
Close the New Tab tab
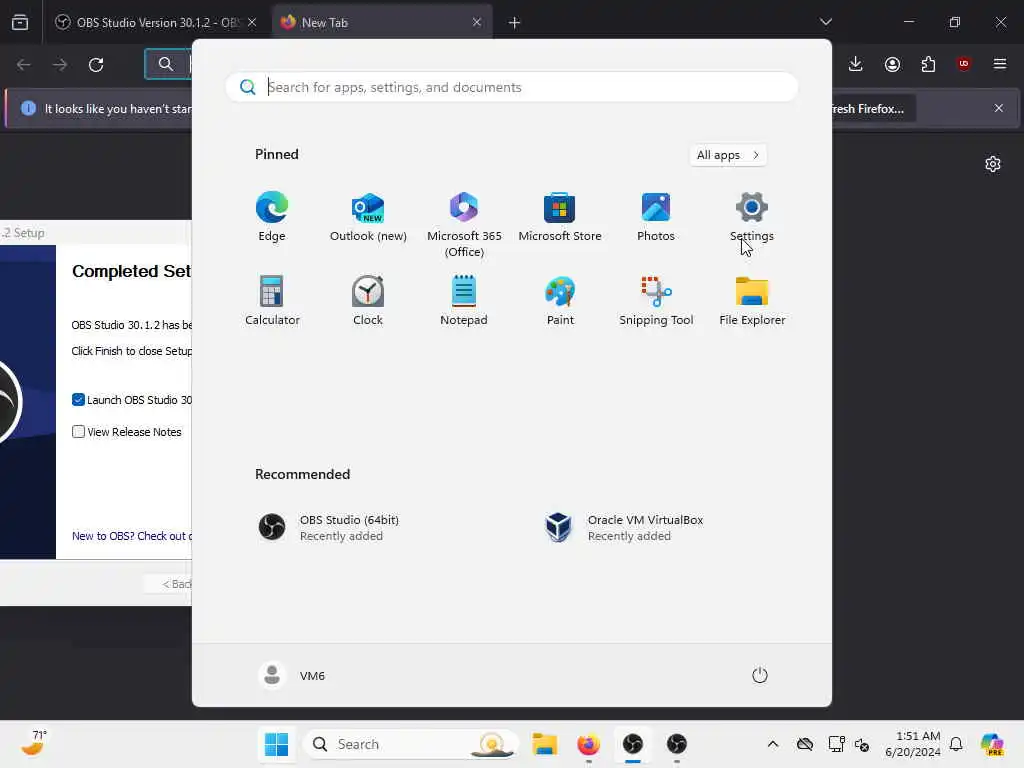[x=477, y=22]
